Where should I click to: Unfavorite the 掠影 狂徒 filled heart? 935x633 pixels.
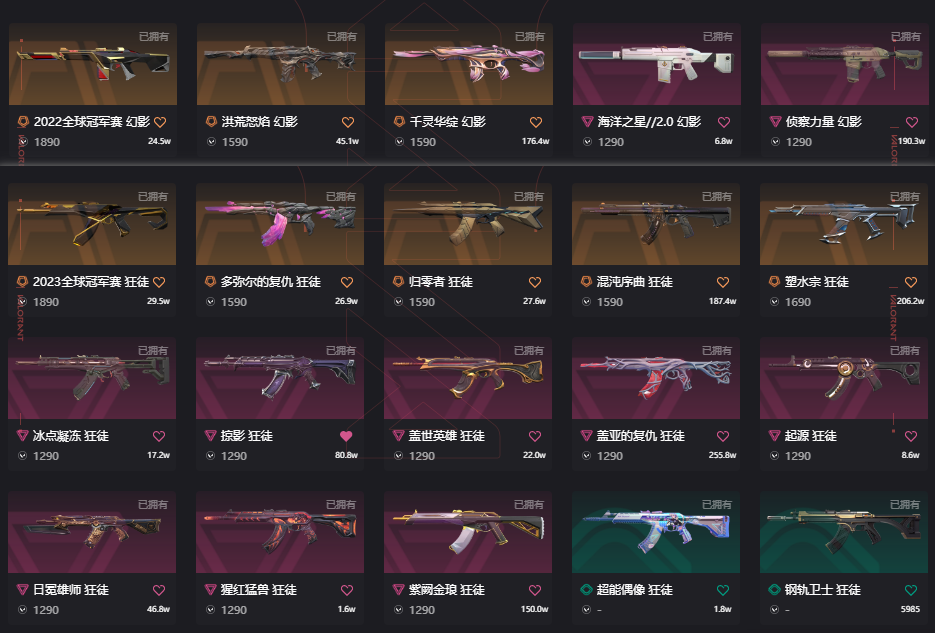(x=346, y=436)
